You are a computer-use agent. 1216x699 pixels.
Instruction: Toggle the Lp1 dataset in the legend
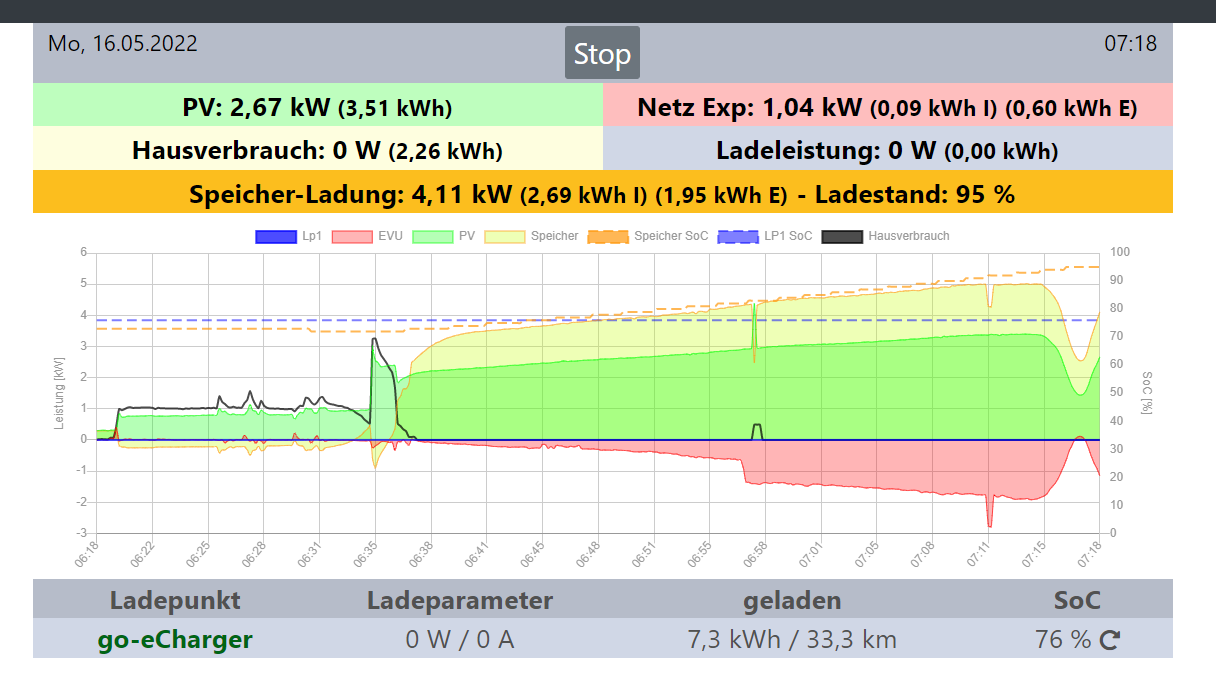point(290,236)
